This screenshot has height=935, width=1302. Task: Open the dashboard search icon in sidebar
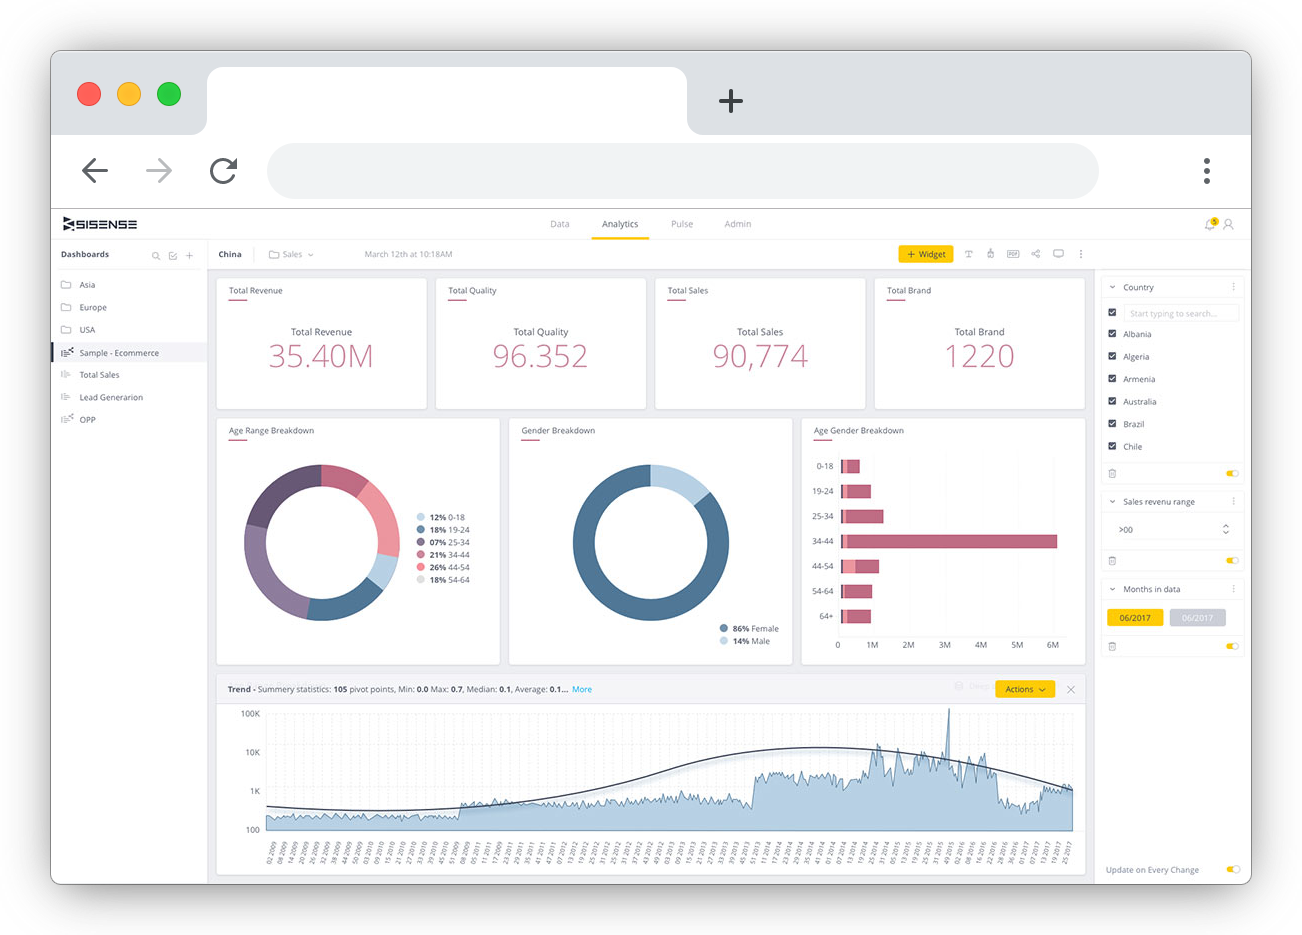pyautogui.click(x=156, y=255)
